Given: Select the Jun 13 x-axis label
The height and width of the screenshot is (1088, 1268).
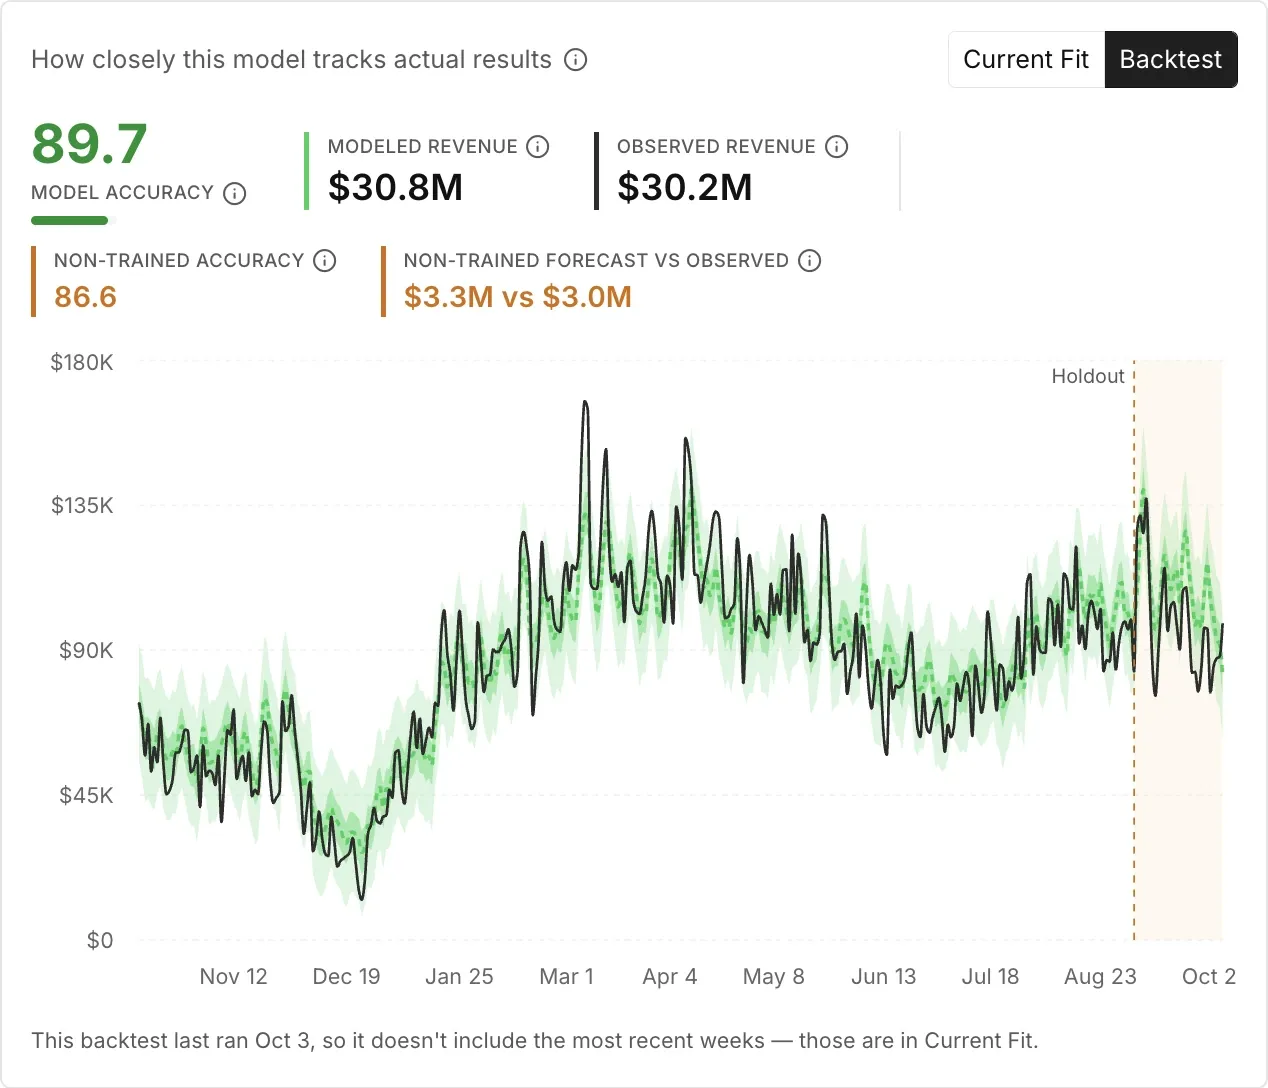Looking at the screenshot, I should [884, 976].
